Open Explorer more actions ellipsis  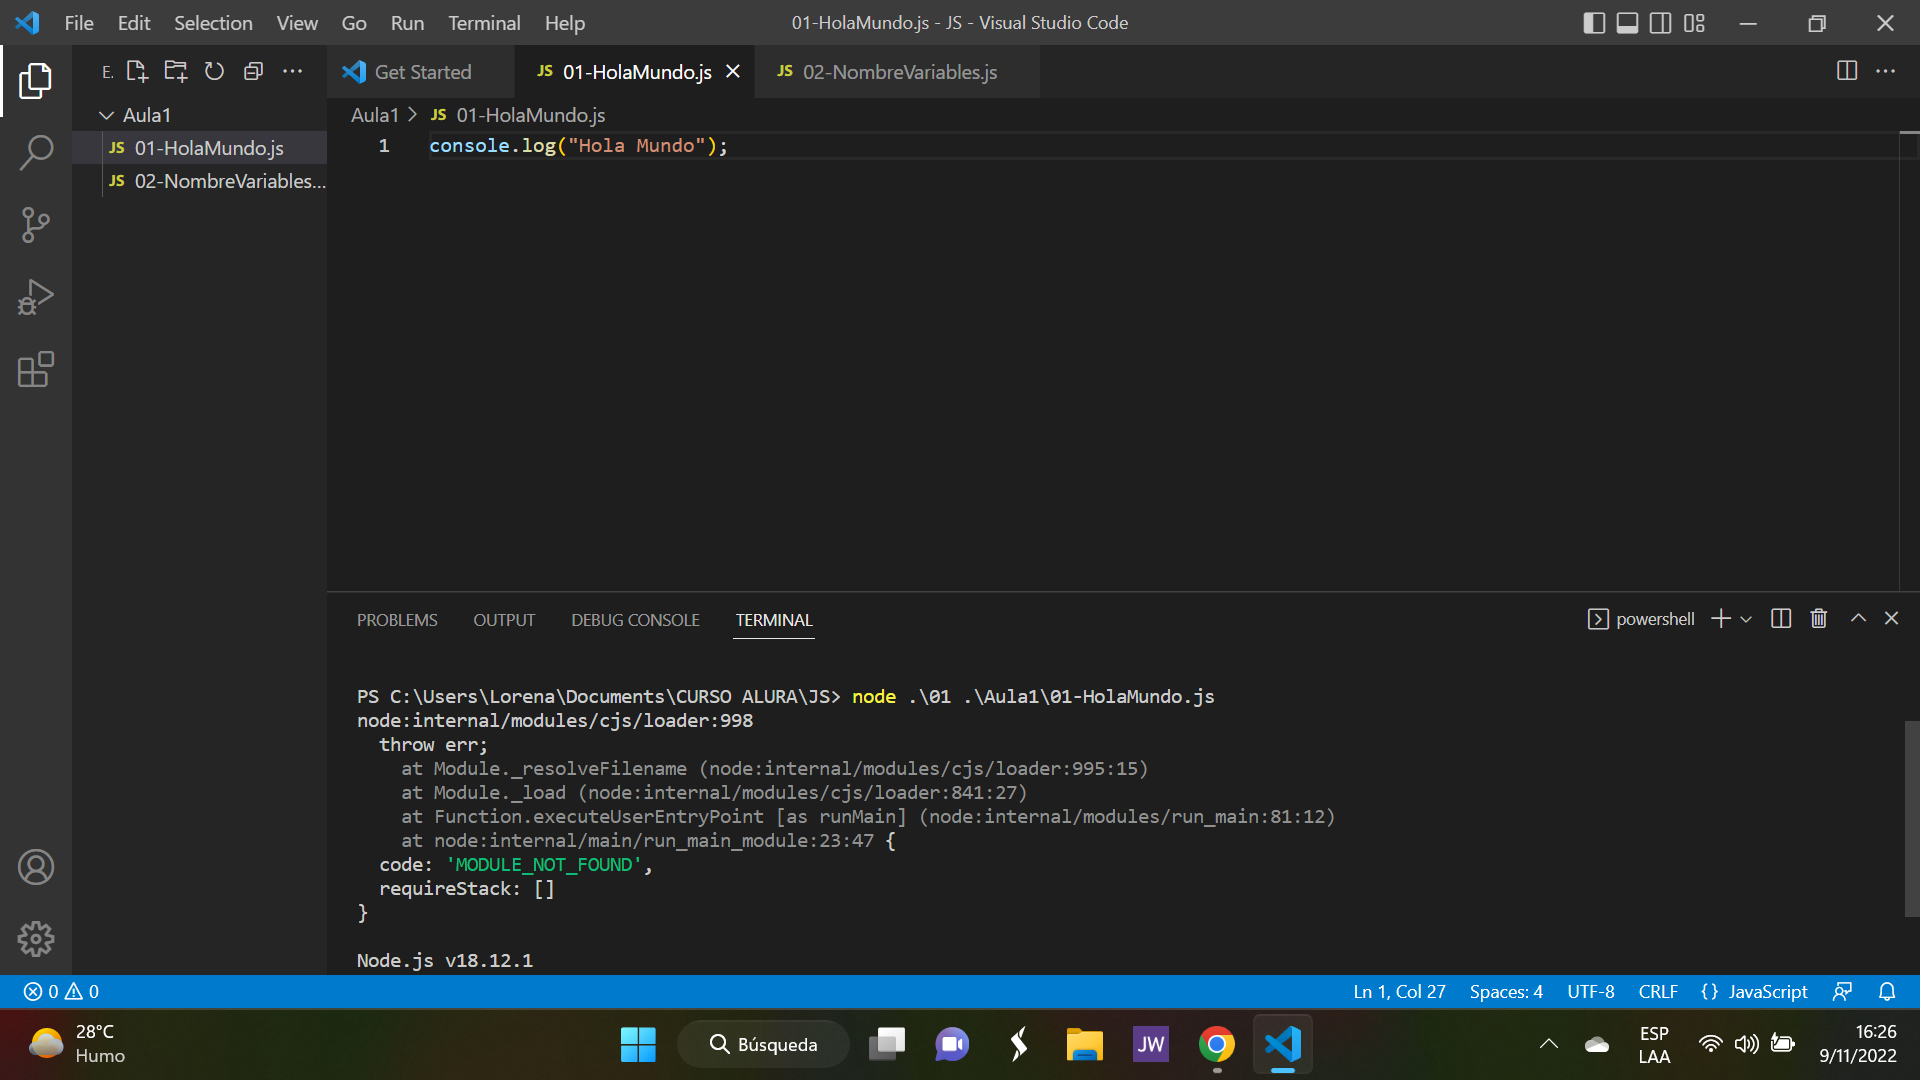(292, 71)
